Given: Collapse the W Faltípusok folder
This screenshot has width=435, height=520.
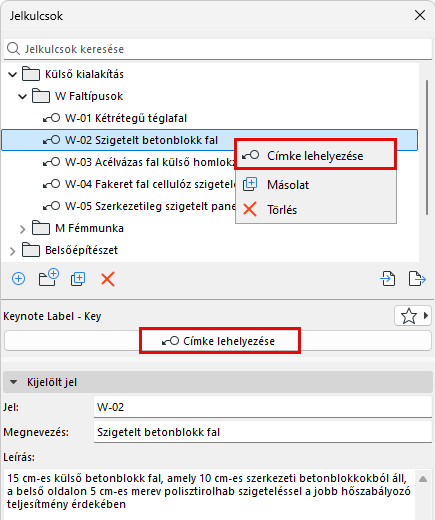Looking at the screenshot, I should click(22, 96).
